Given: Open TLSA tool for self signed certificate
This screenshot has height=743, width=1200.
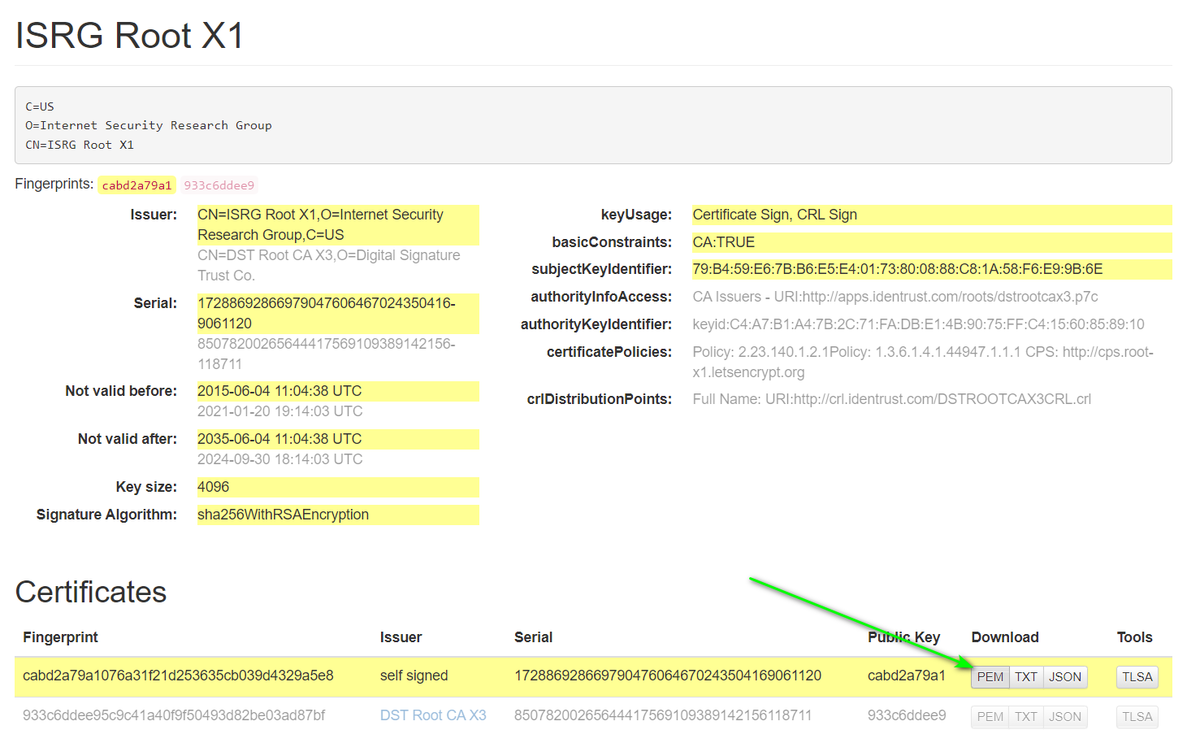Looking at the screenshot, I should click(x=1137, y=677).
